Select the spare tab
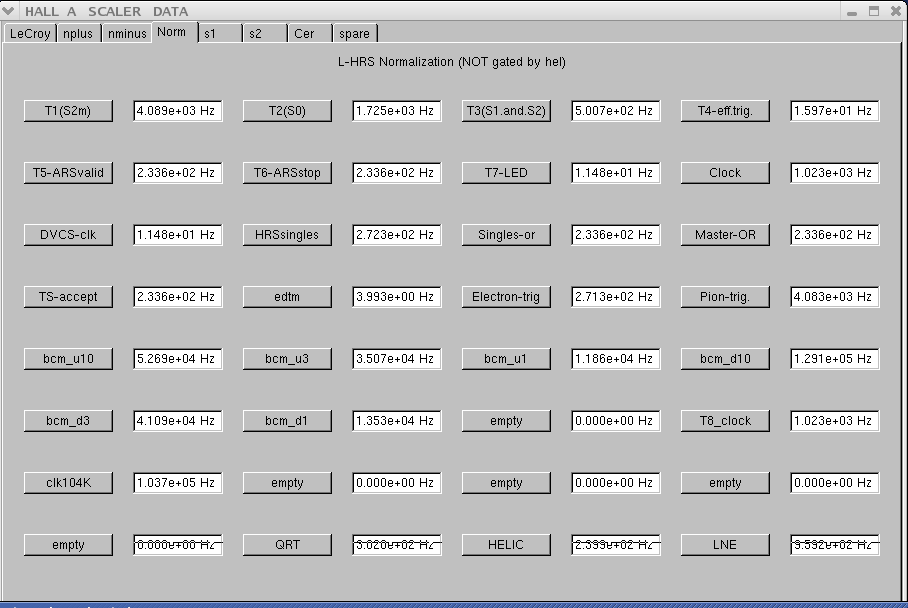The width and height of the screenshot is (908, 608). coord(355,34)
